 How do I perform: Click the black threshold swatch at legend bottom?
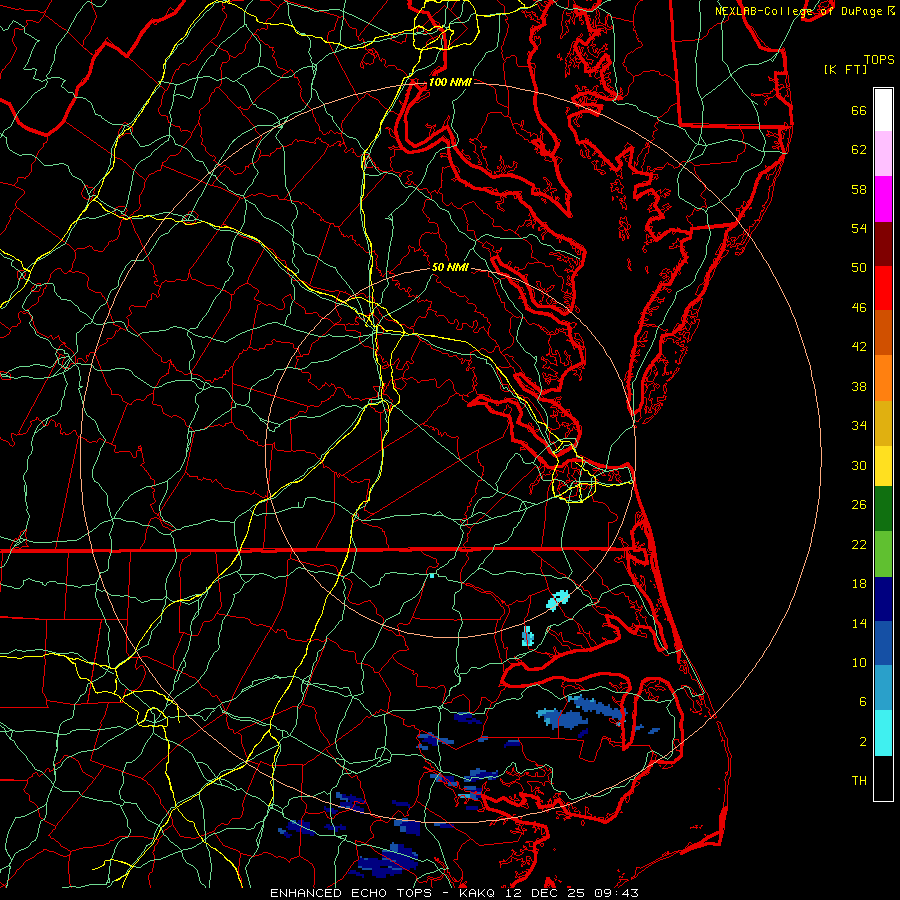[x=883, y=778]
